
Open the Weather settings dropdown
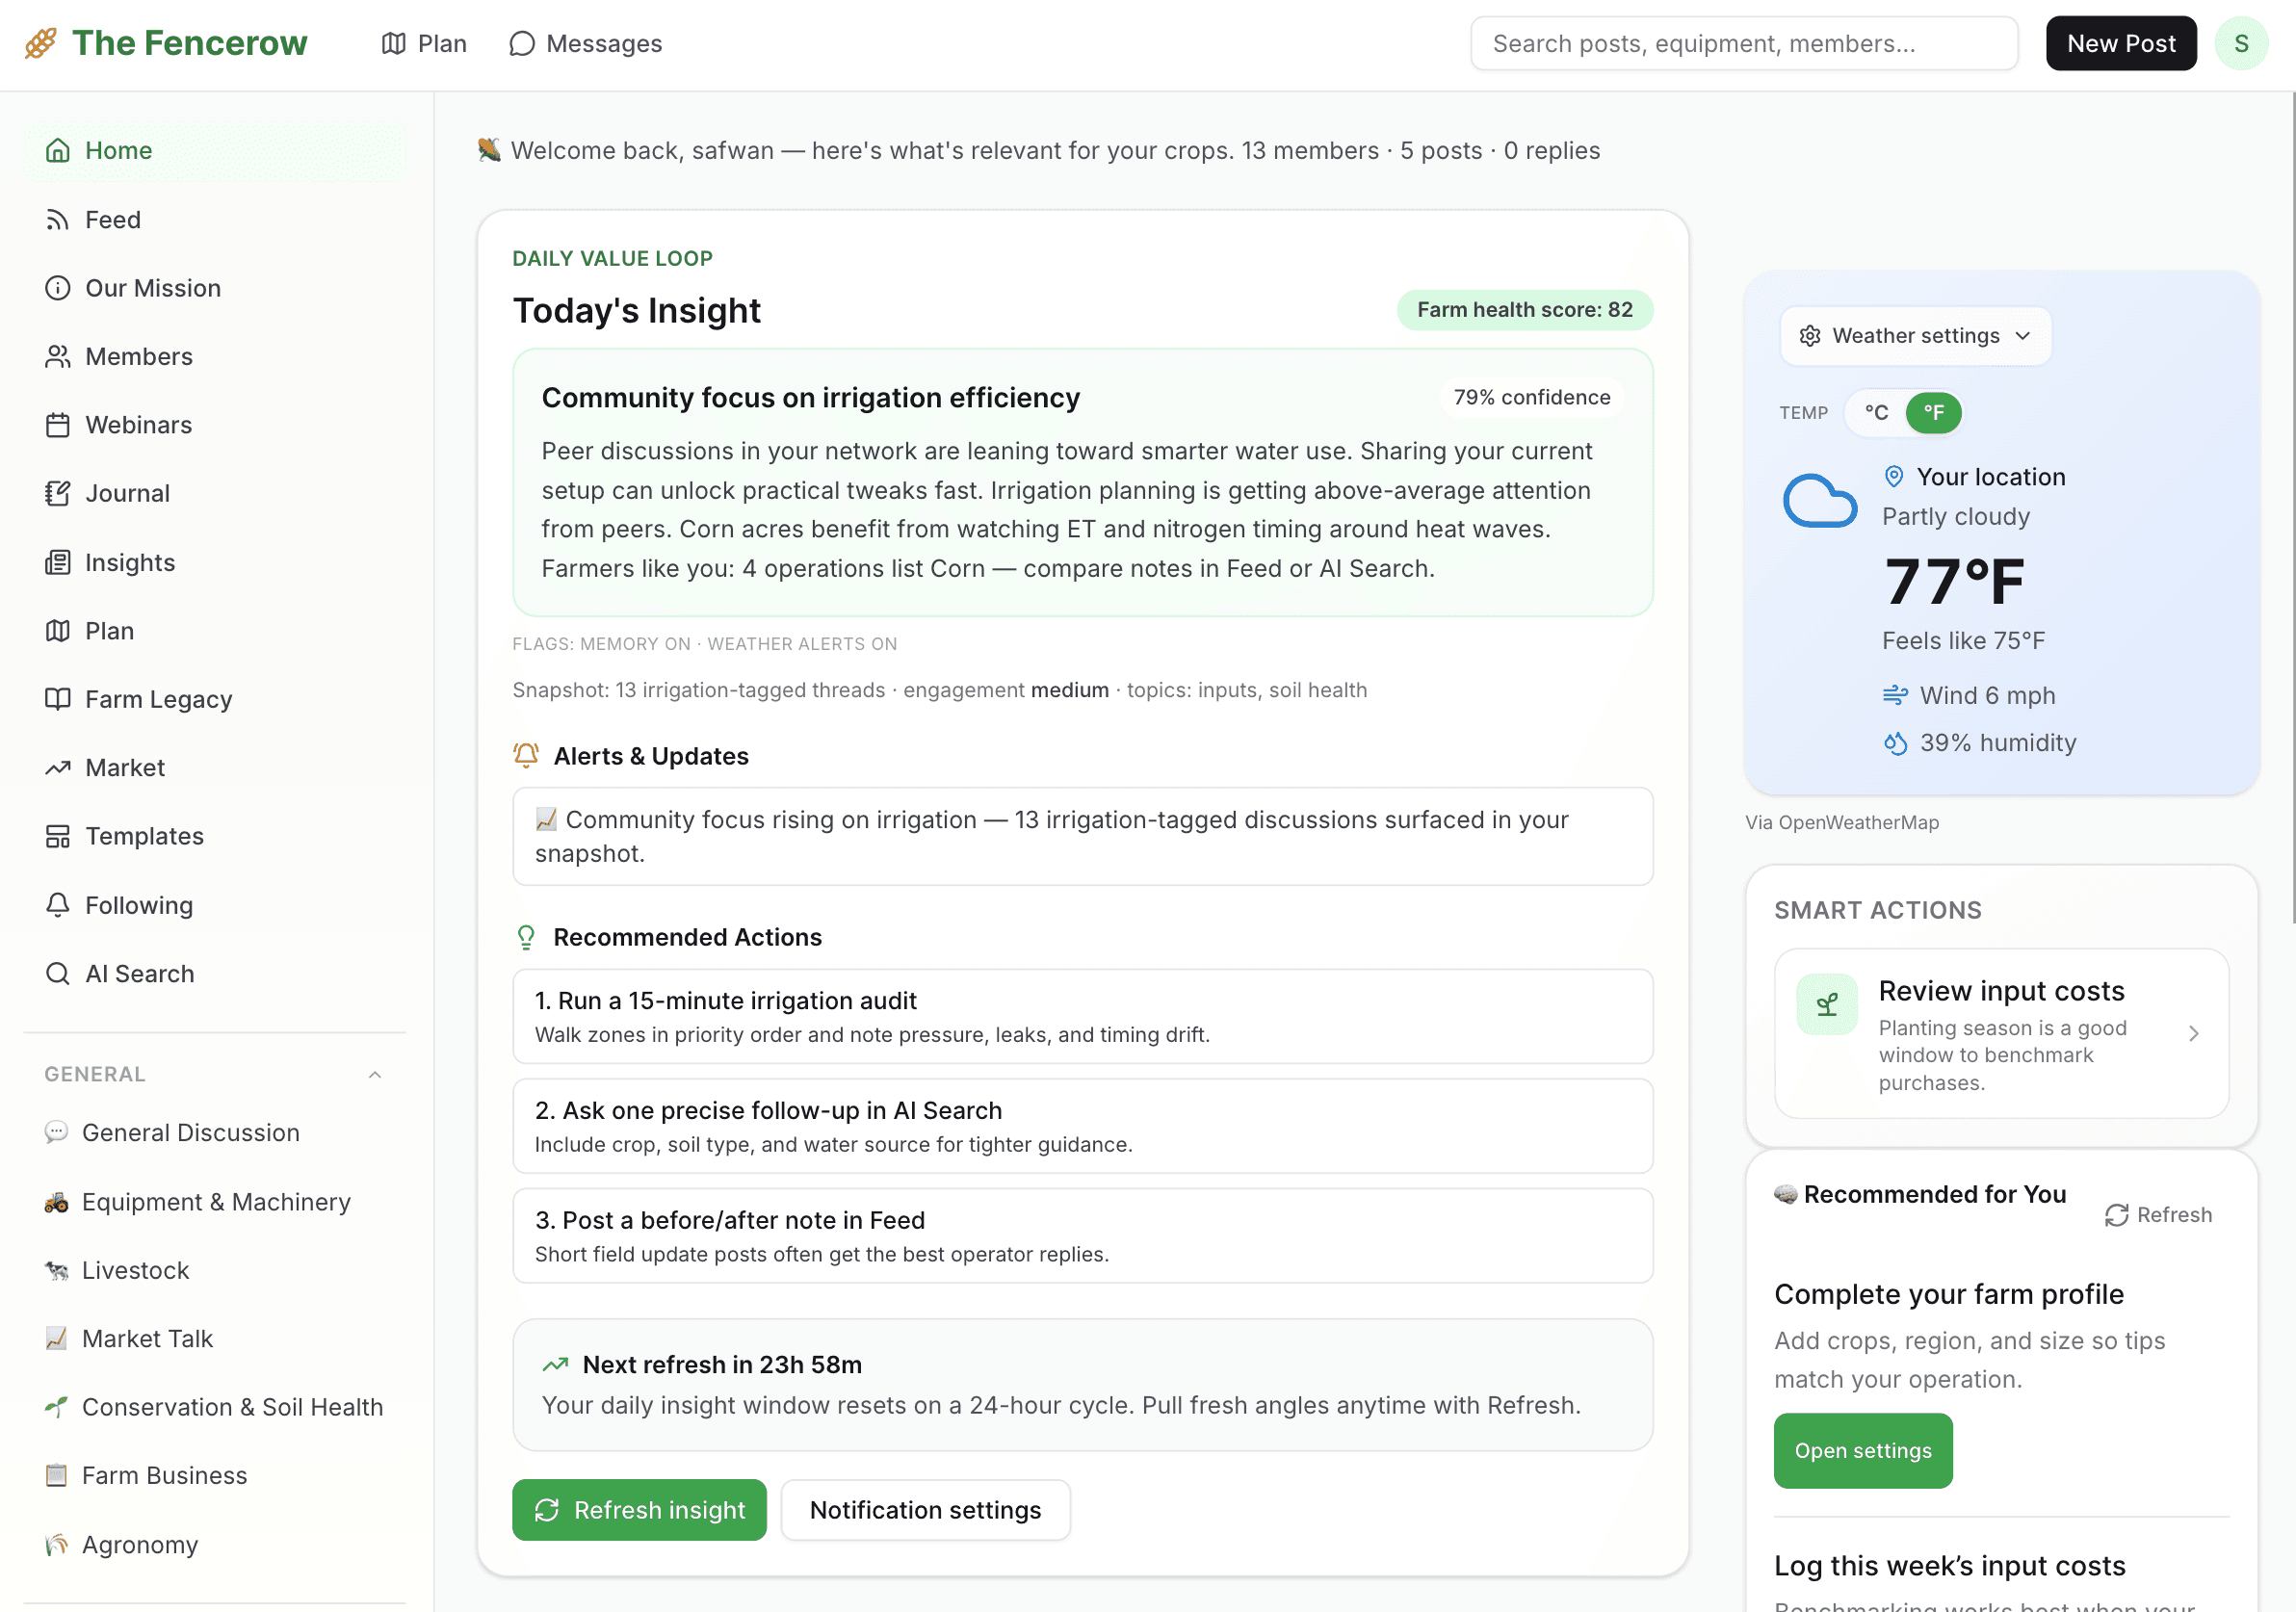tap(1915, 336)
